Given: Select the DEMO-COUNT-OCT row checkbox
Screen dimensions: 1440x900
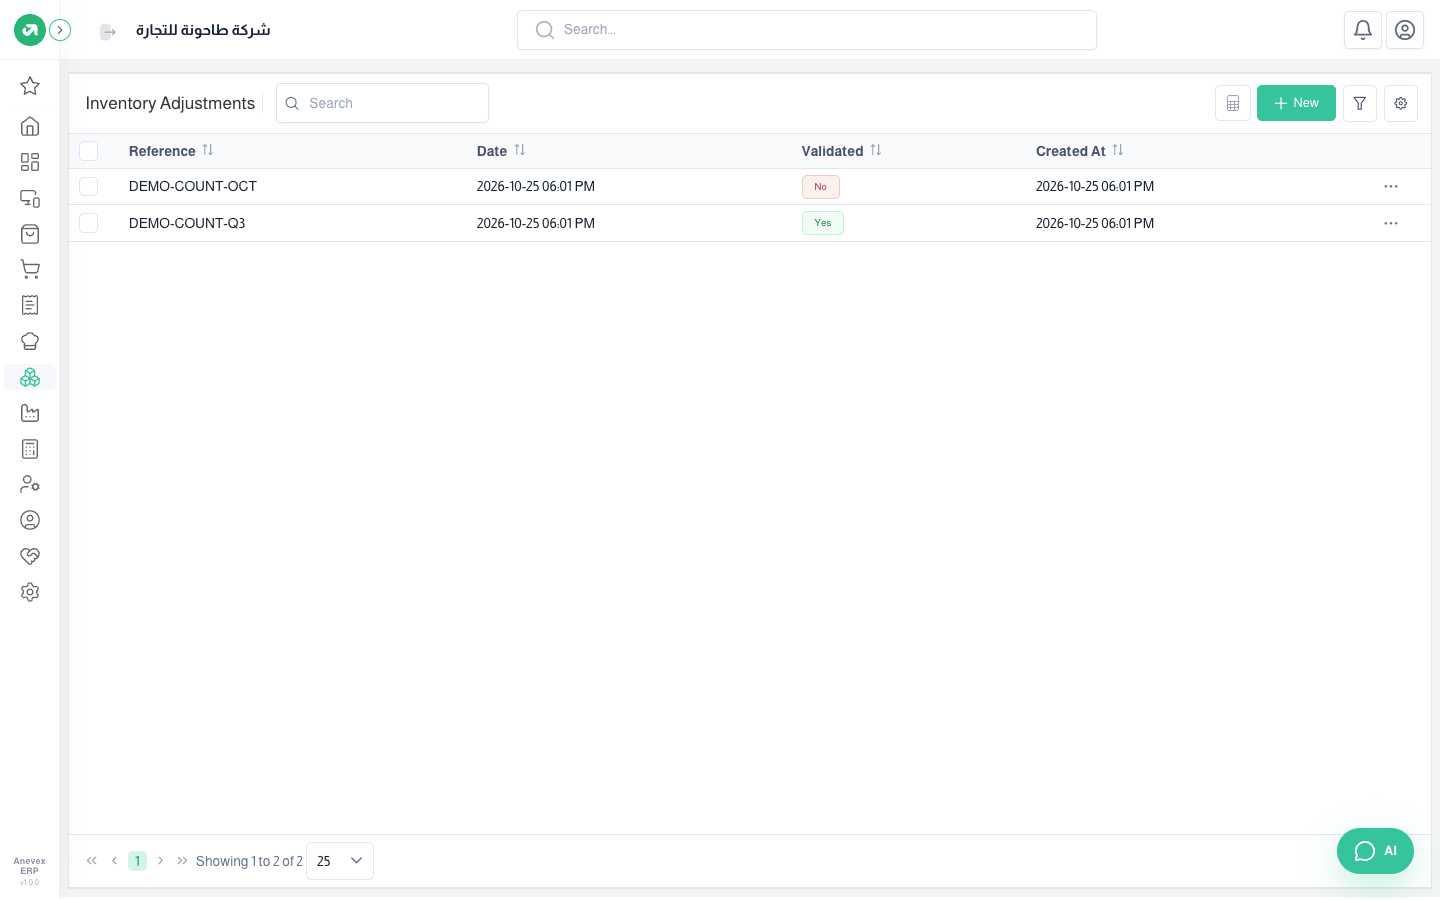Looking at the screenshot, I should (89, 187).
